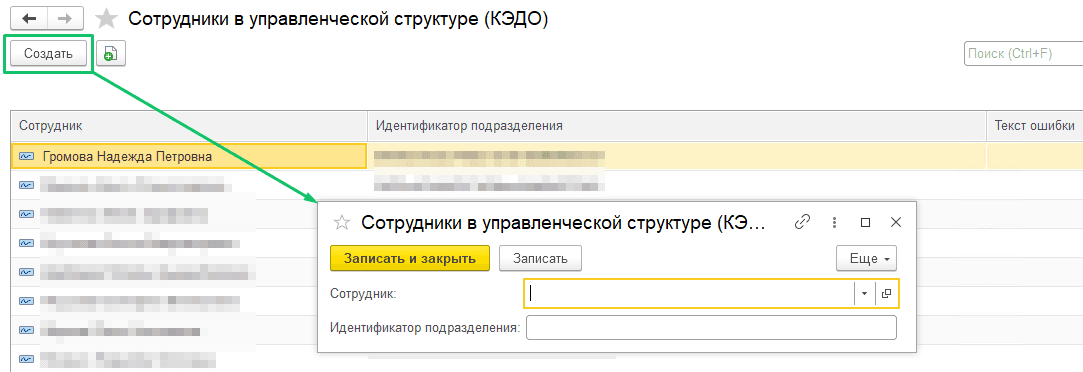The image size is (1083, 372).
Task: Open the Сотрудник field selection form icon
Action: click(x=887, y=293)
